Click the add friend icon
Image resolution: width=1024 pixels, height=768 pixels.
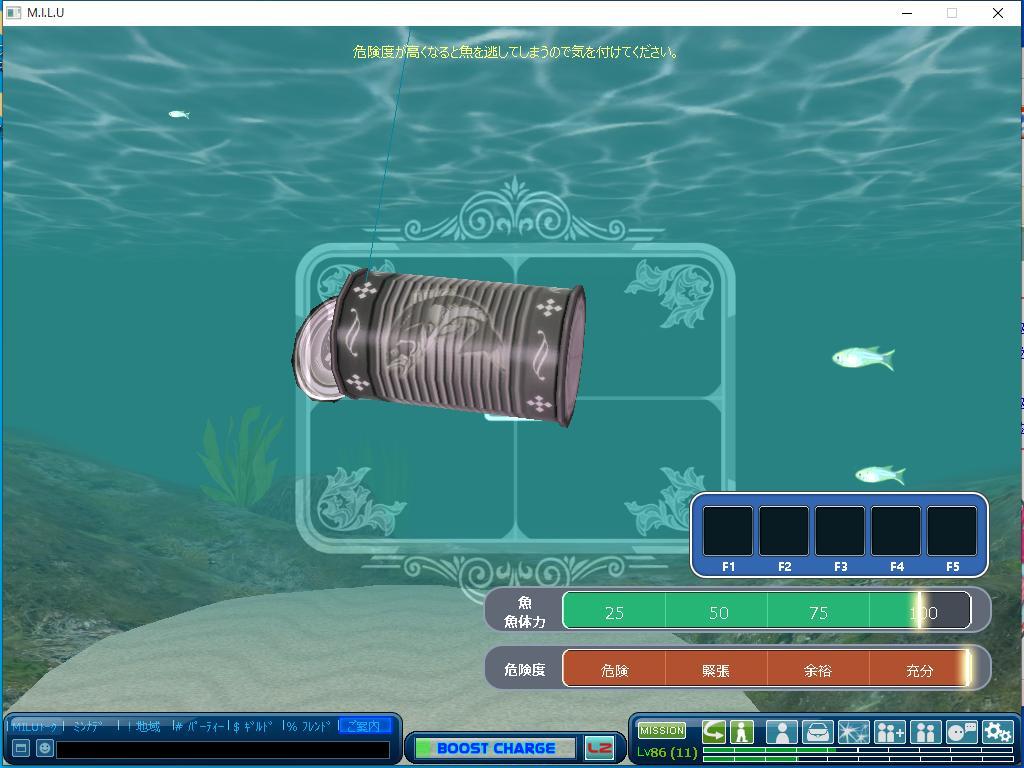click(889, 732)
